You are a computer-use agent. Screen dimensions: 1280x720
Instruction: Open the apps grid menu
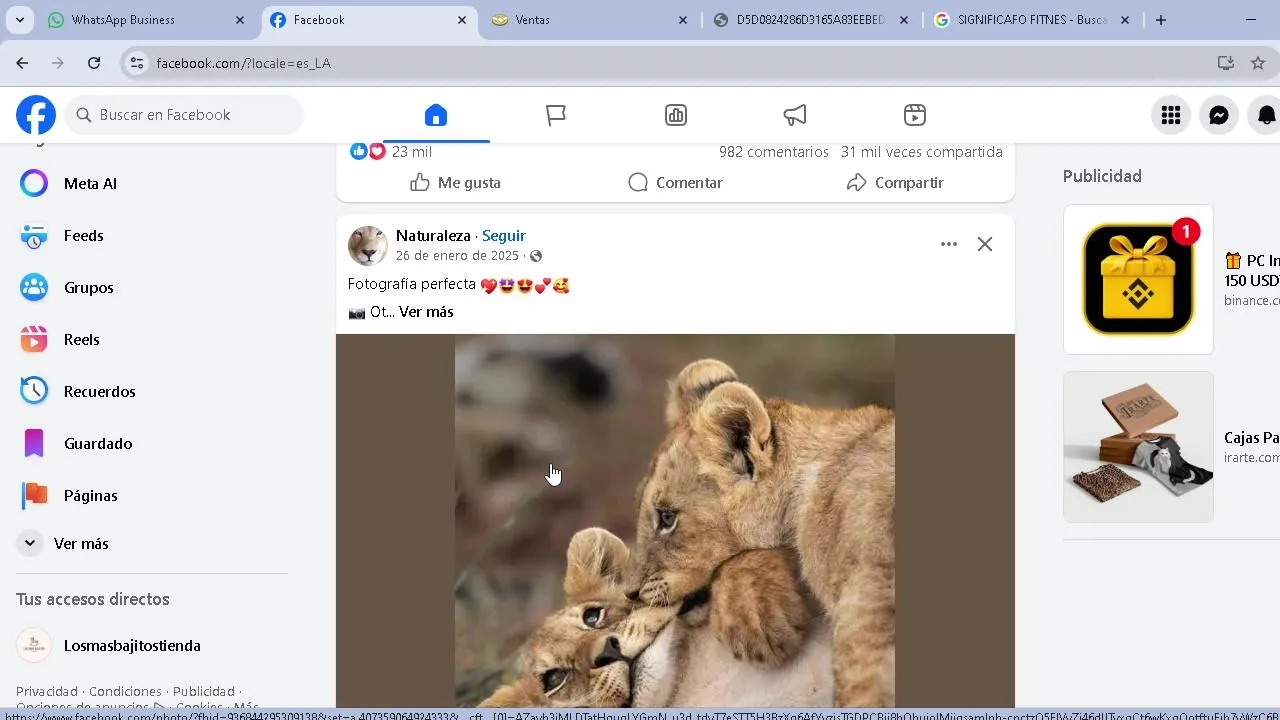(1171, 115)
